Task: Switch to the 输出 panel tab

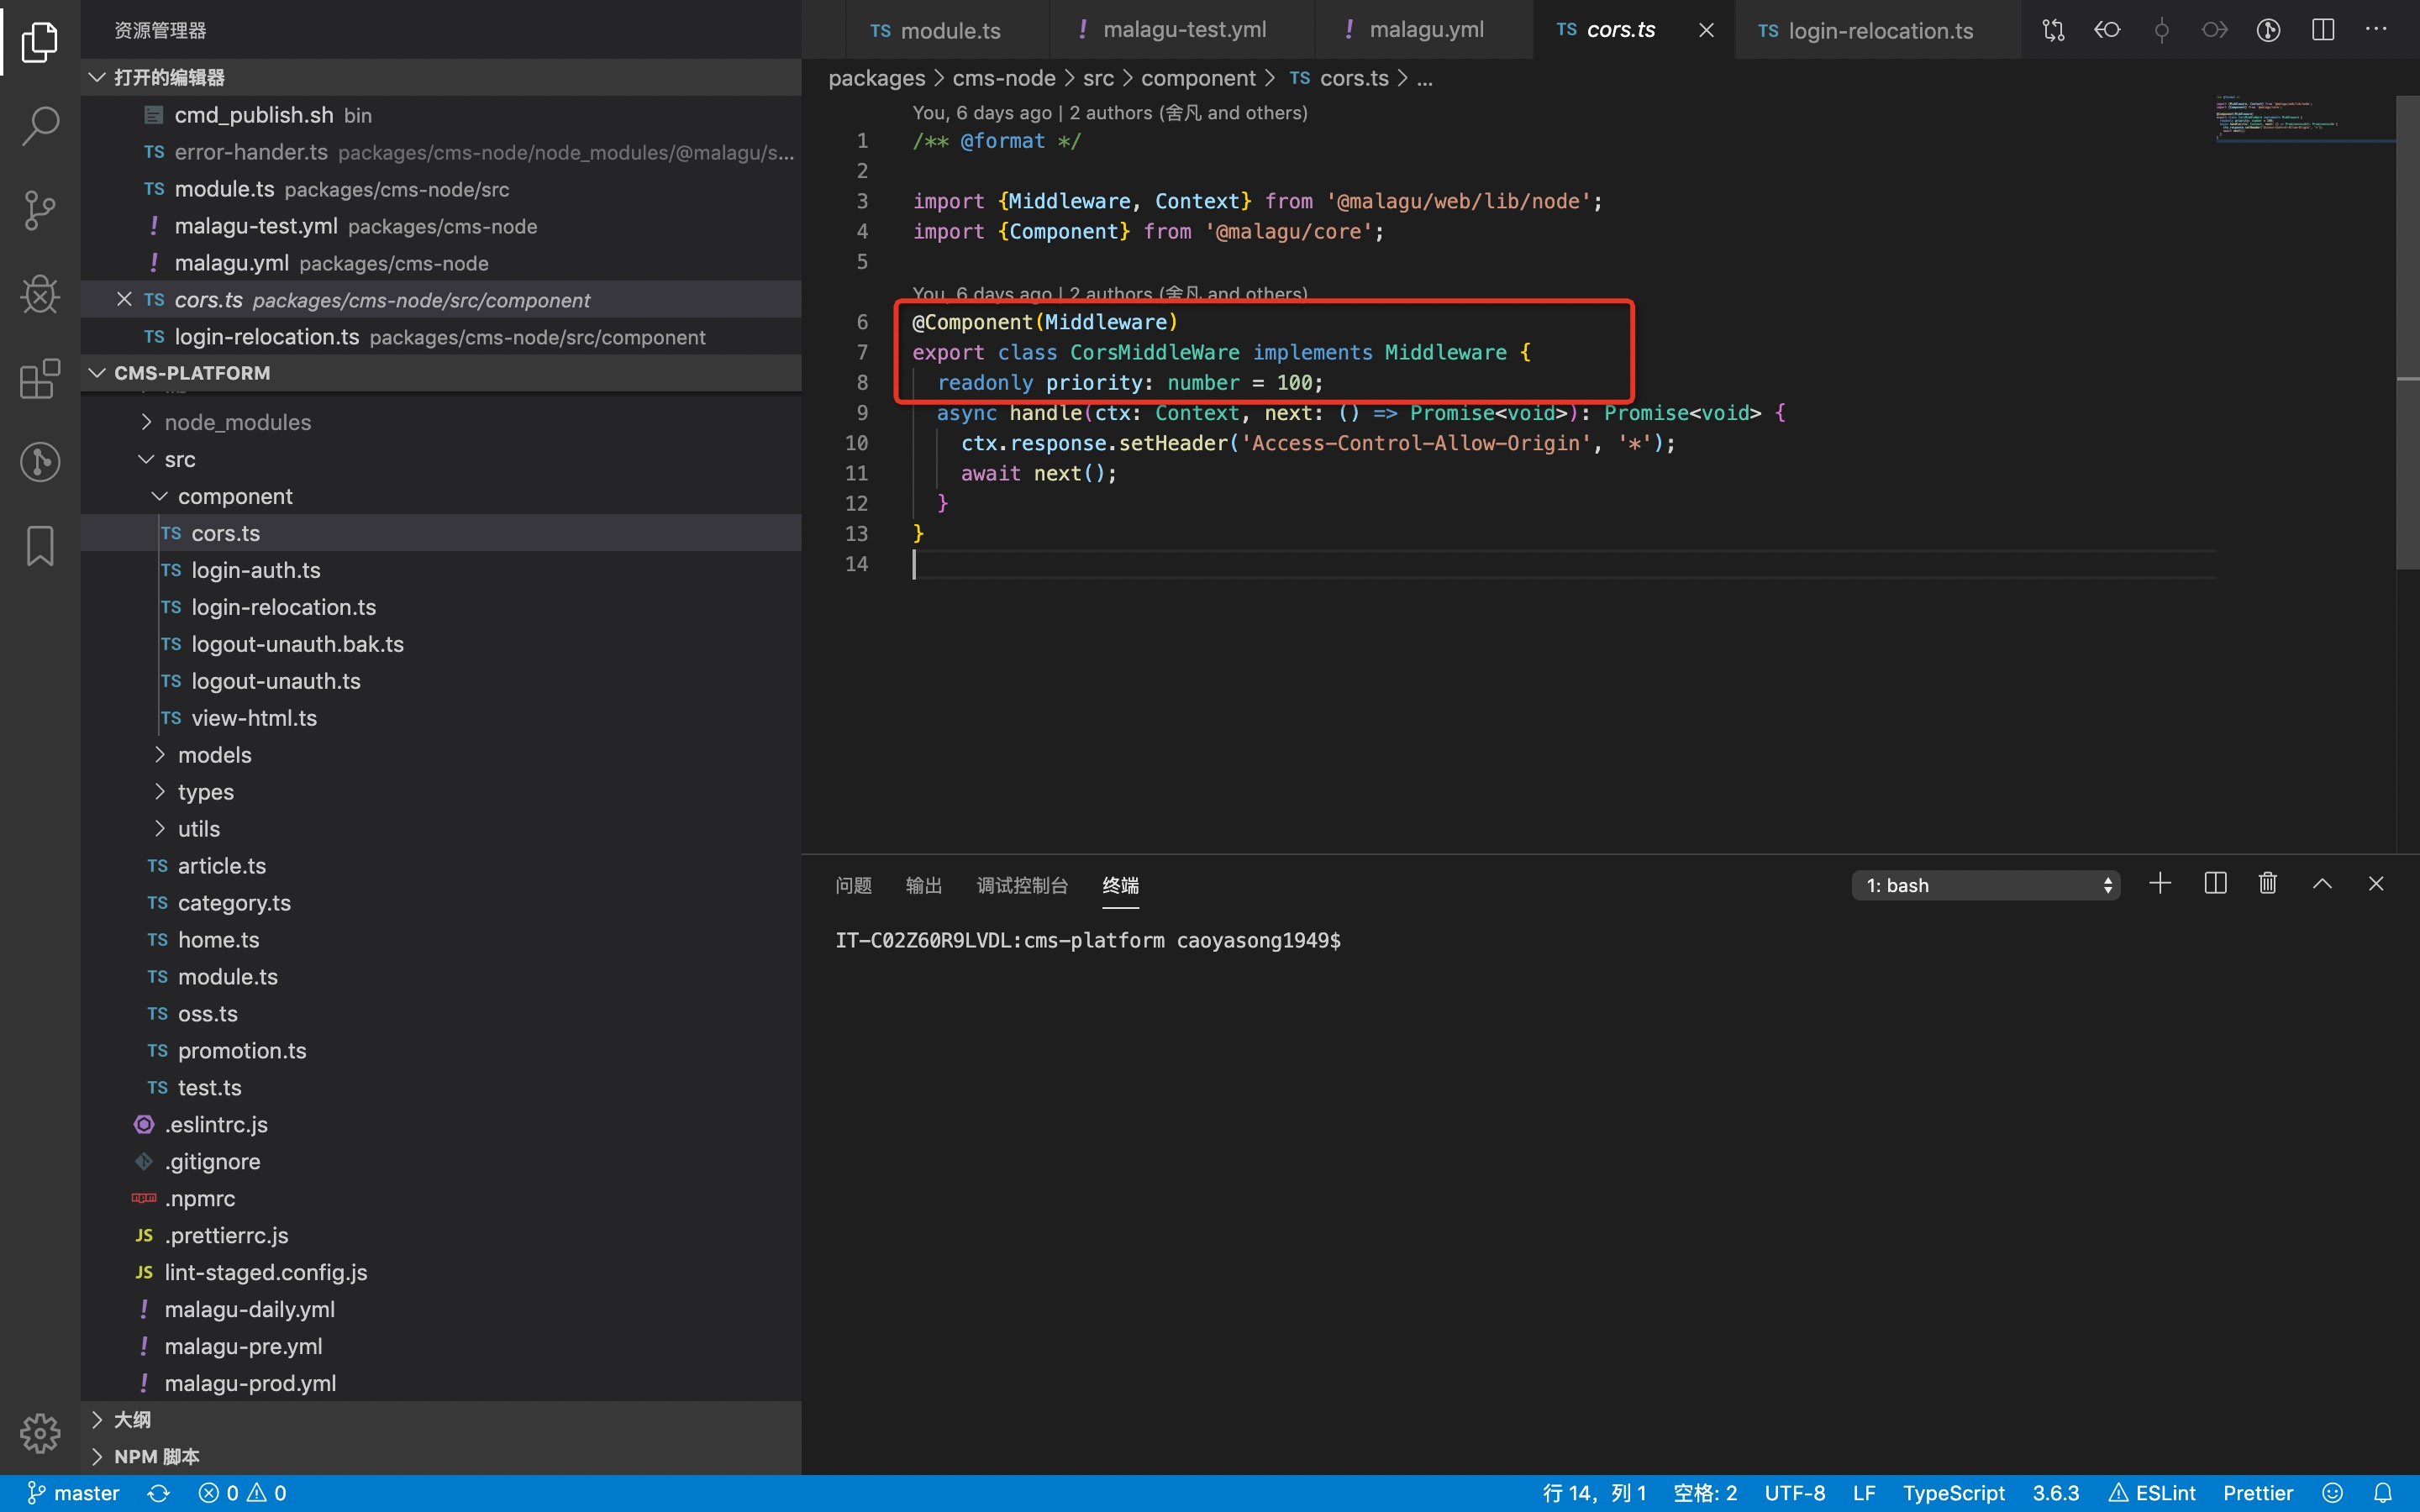Action: click(x=923, y=885)
